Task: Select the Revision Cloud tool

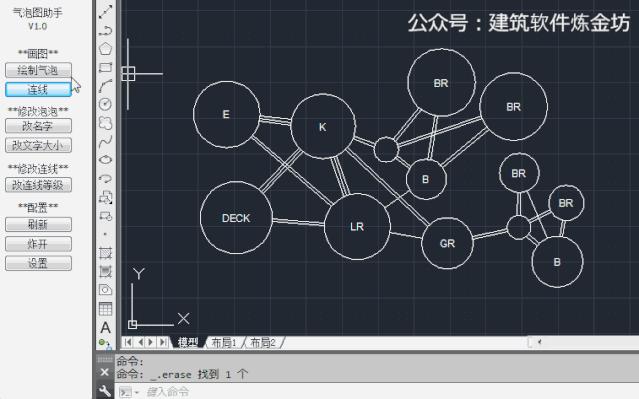Action: click(105, 123)
